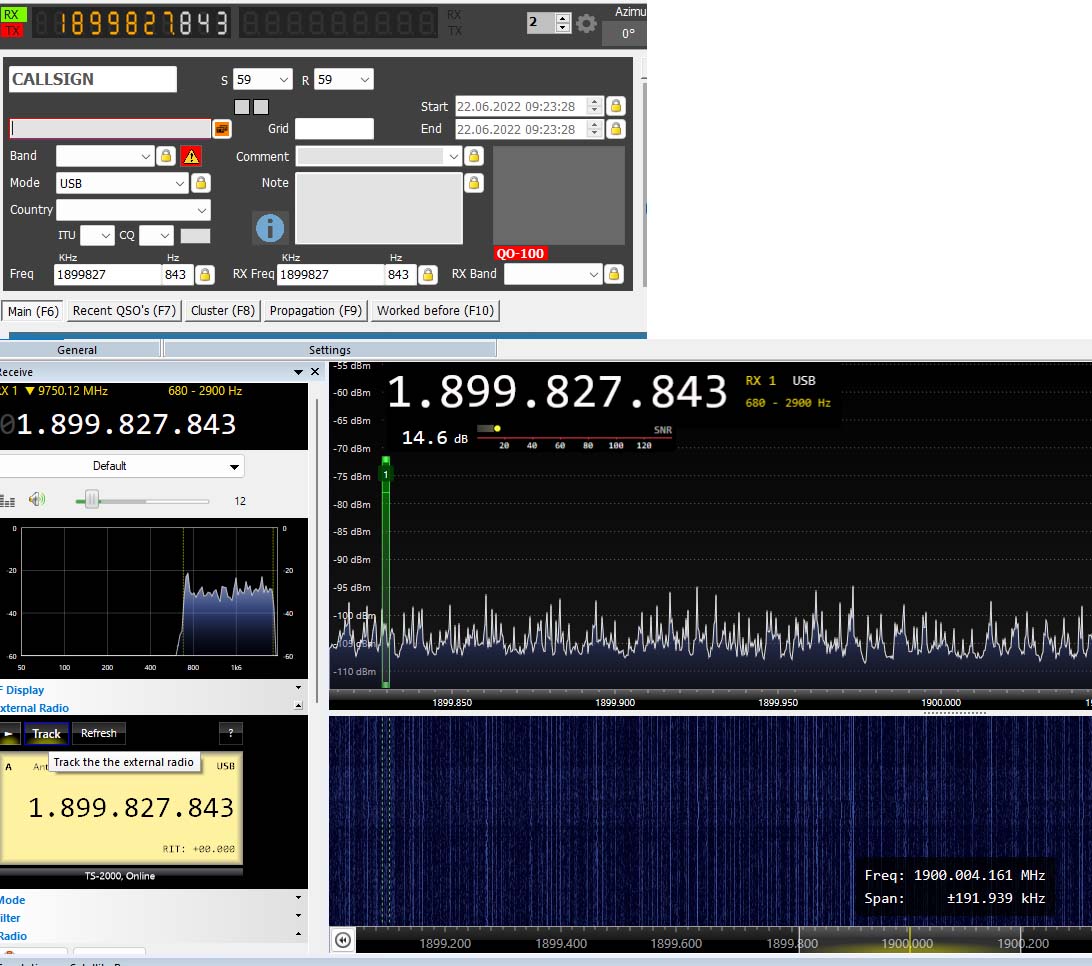Adjust the volume slider handle

point(92,499)
